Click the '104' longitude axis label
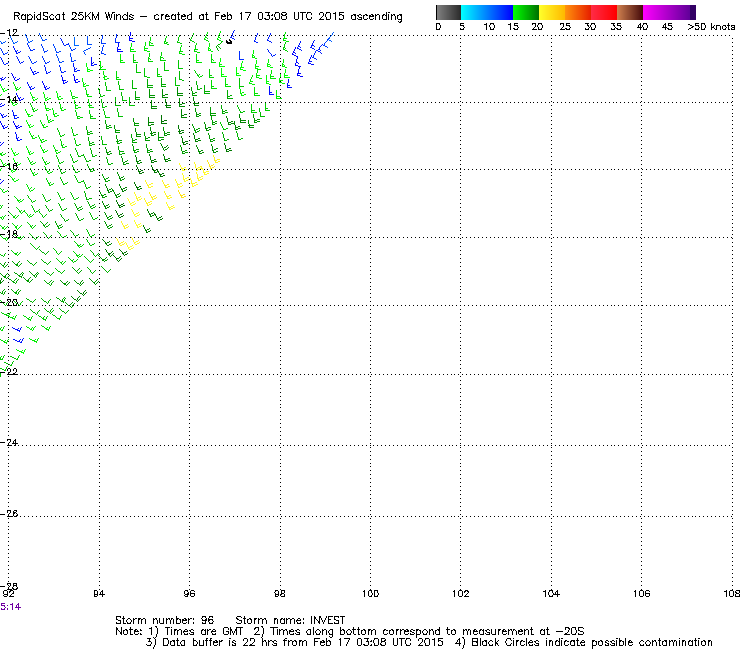The height and width of the screenshot is (650, 740). click(x=551, y=594)
